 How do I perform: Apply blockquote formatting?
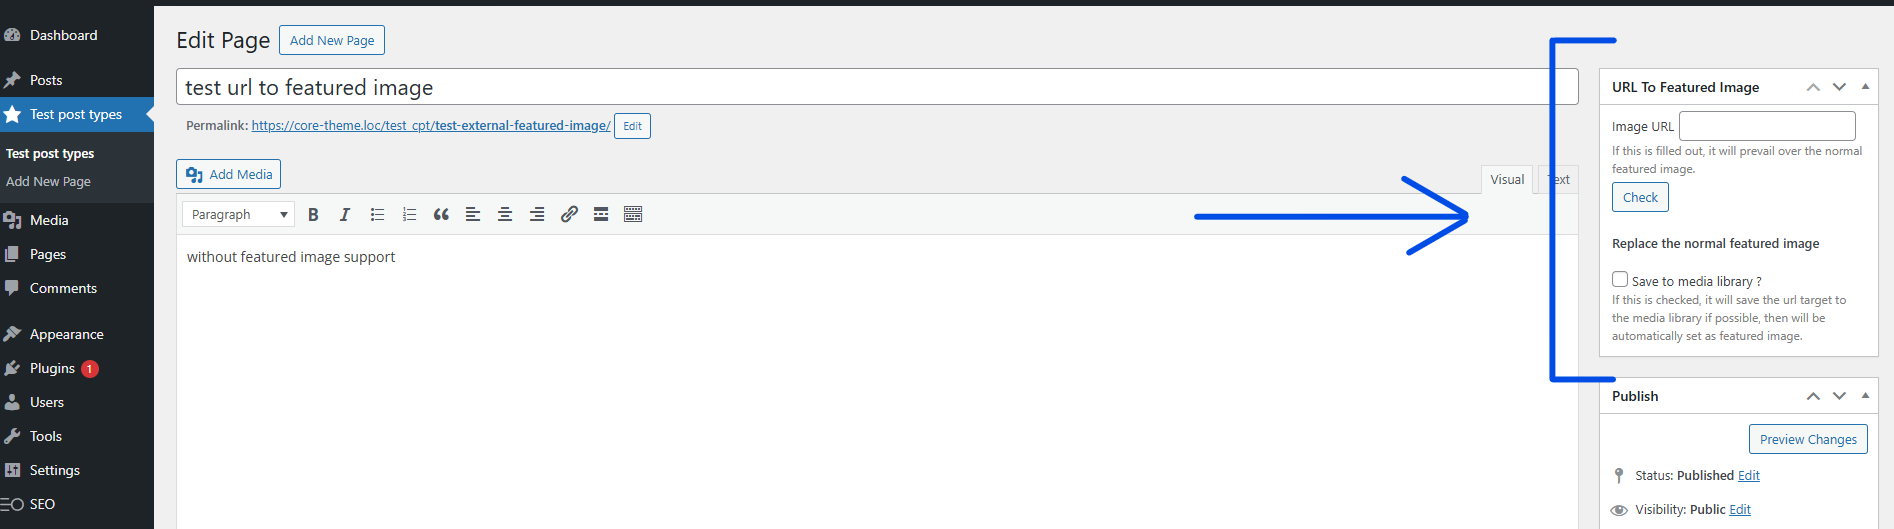[441, 215]
